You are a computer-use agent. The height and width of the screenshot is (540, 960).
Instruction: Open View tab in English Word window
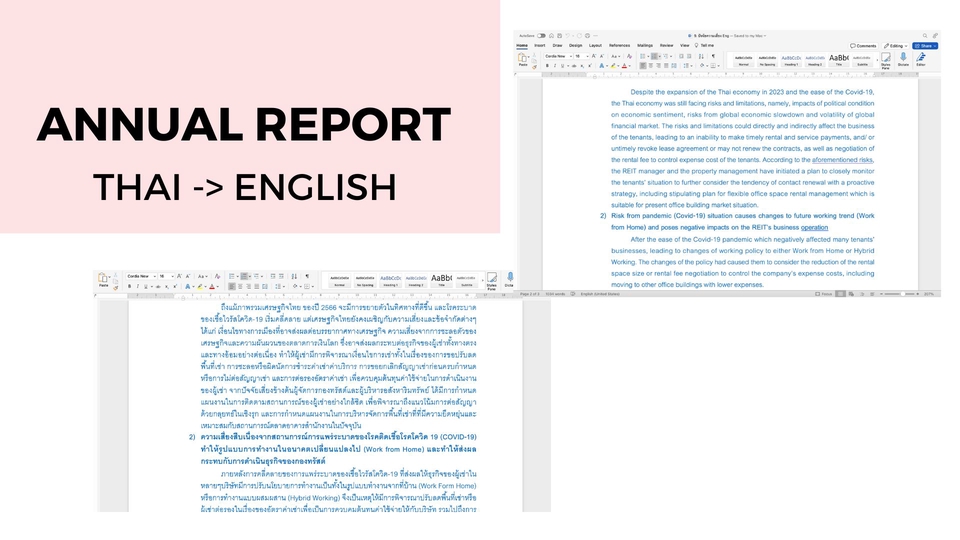pos(684,45)
